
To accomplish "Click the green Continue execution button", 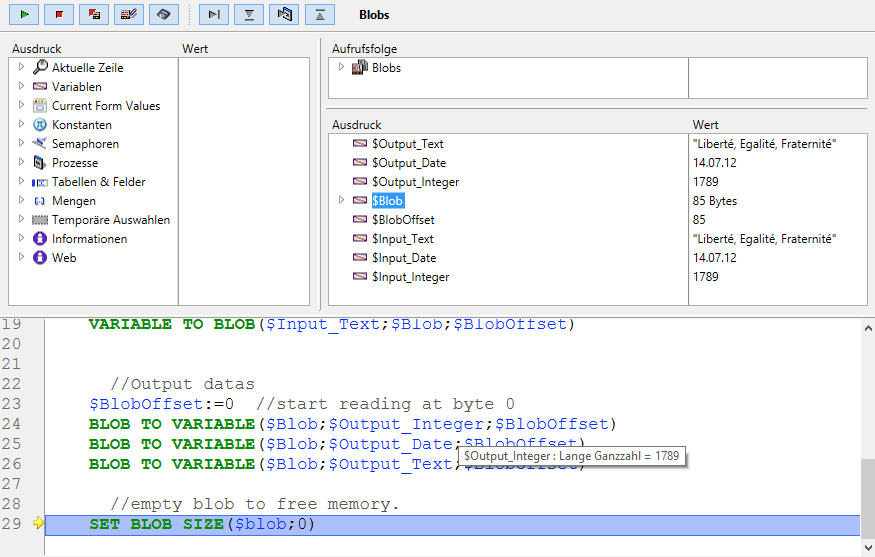I will [x=25, y=14].
